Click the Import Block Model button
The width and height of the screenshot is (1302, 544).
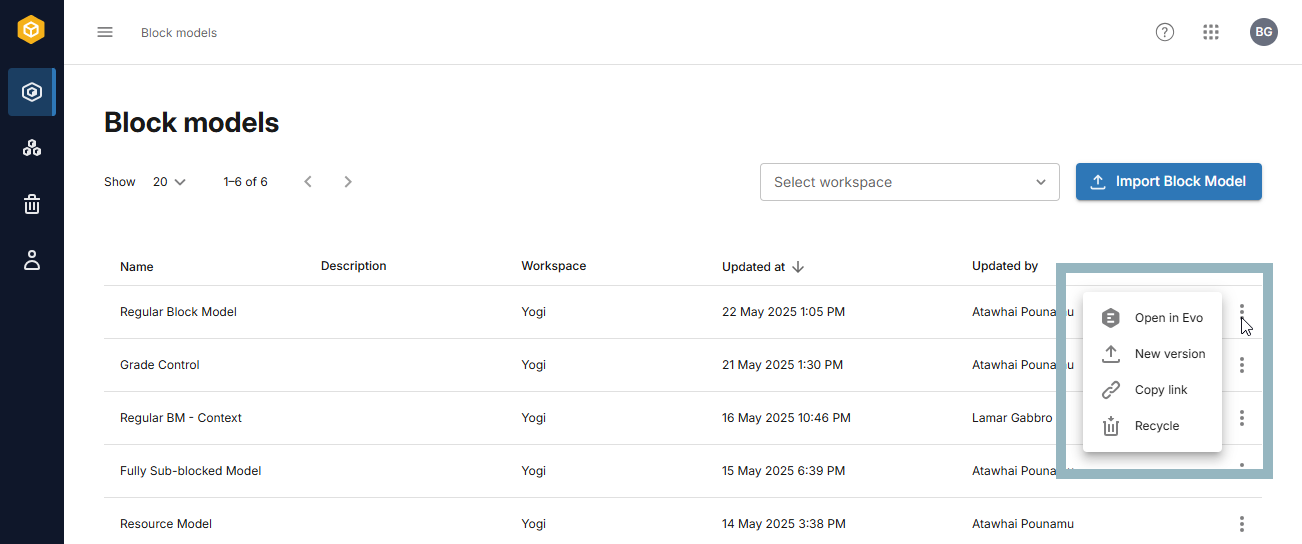coord(1168,182)
